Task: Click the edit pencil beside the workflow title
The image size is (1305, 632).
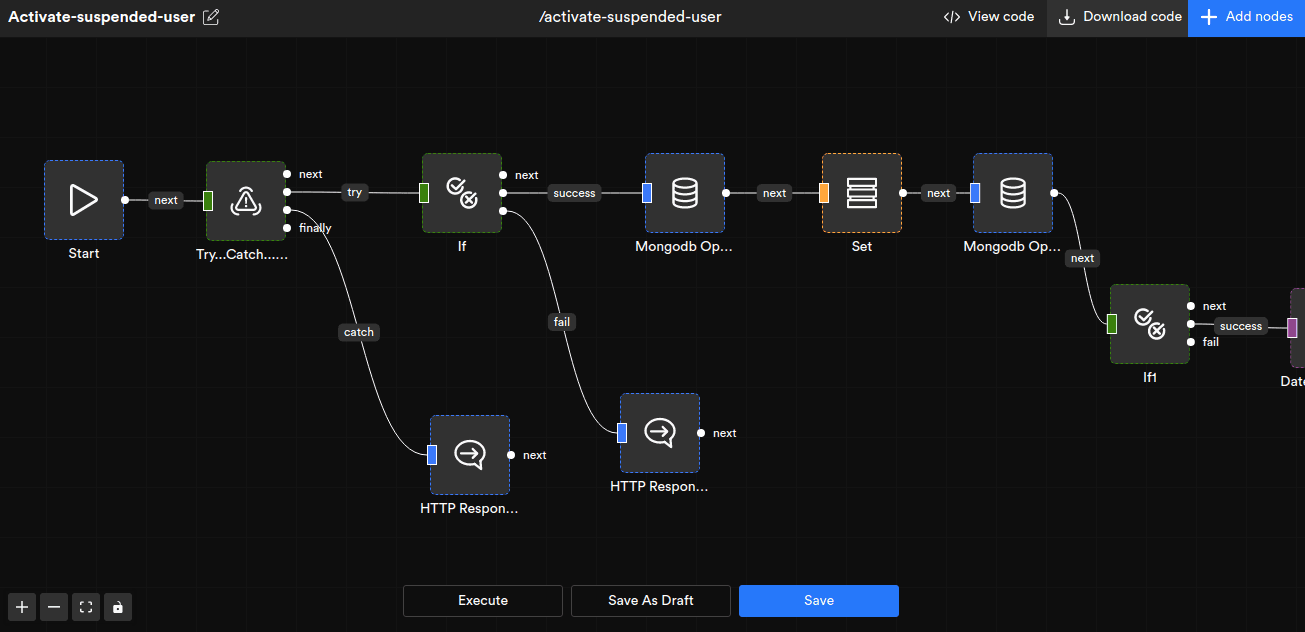Action: pyautogui.click(x=211, y=17)
